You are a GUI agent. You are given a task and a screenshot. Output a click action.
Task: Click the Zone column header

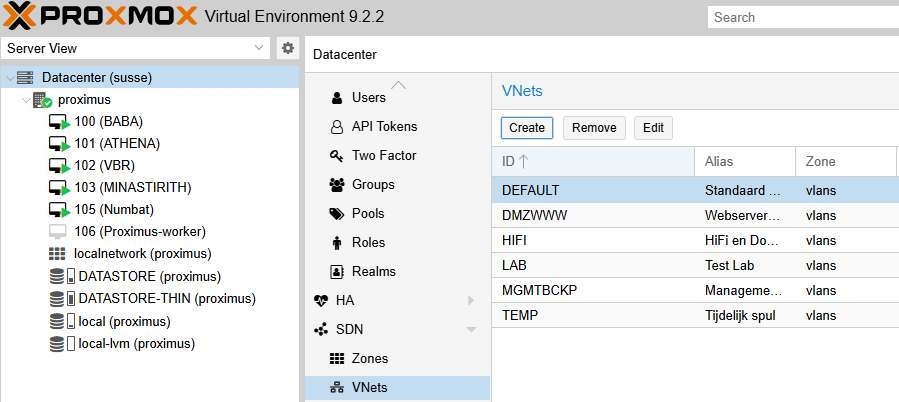[846, 162]
